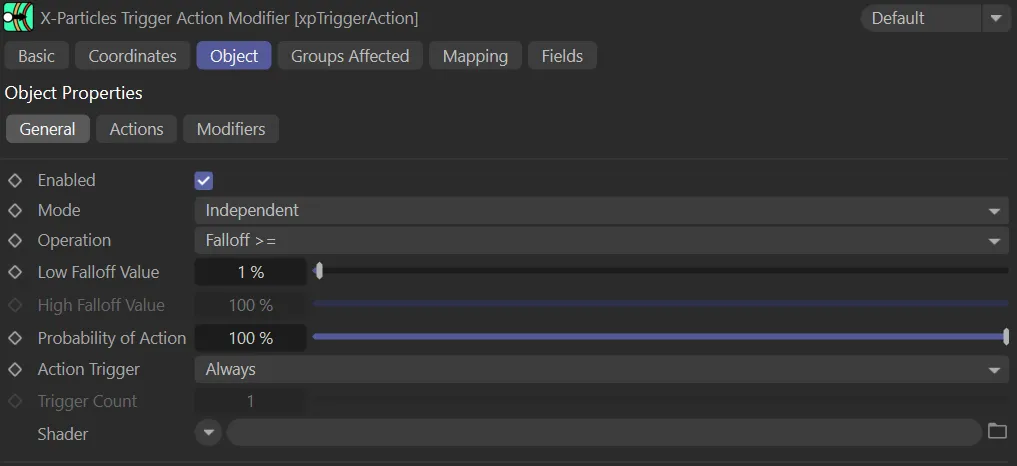Toggle keyframe diamond next to Action Trigger
The width and height of the screenshot is (1017, 466).
15,370
